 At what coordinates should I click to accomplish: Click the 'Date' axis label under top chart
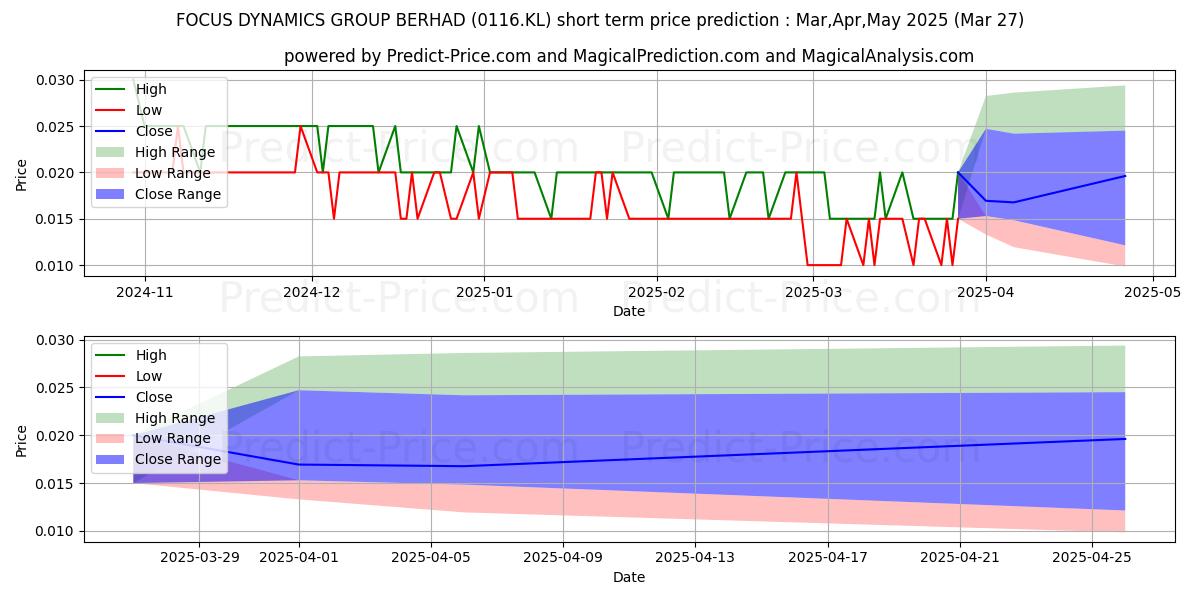[x=629, y=311]
